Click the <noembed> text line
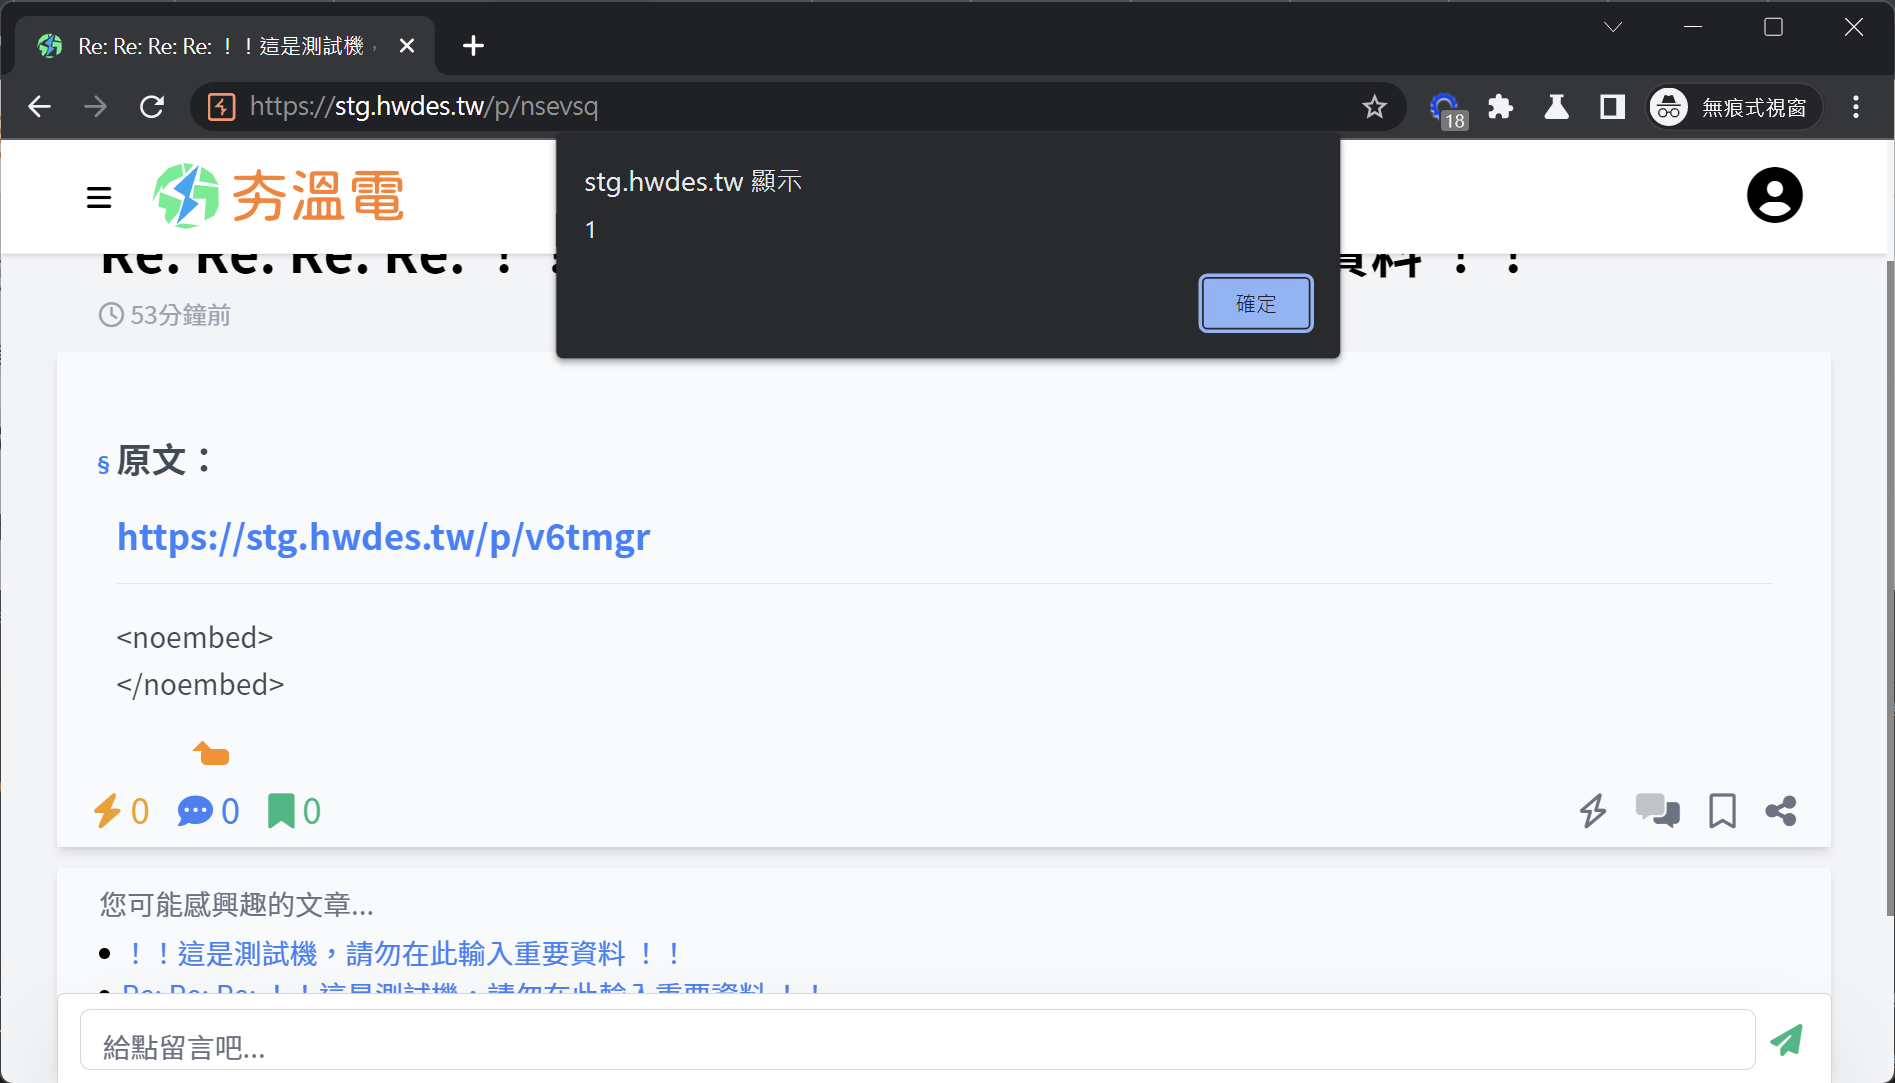Screen dimensions: 1895x1083 point(195,637)
